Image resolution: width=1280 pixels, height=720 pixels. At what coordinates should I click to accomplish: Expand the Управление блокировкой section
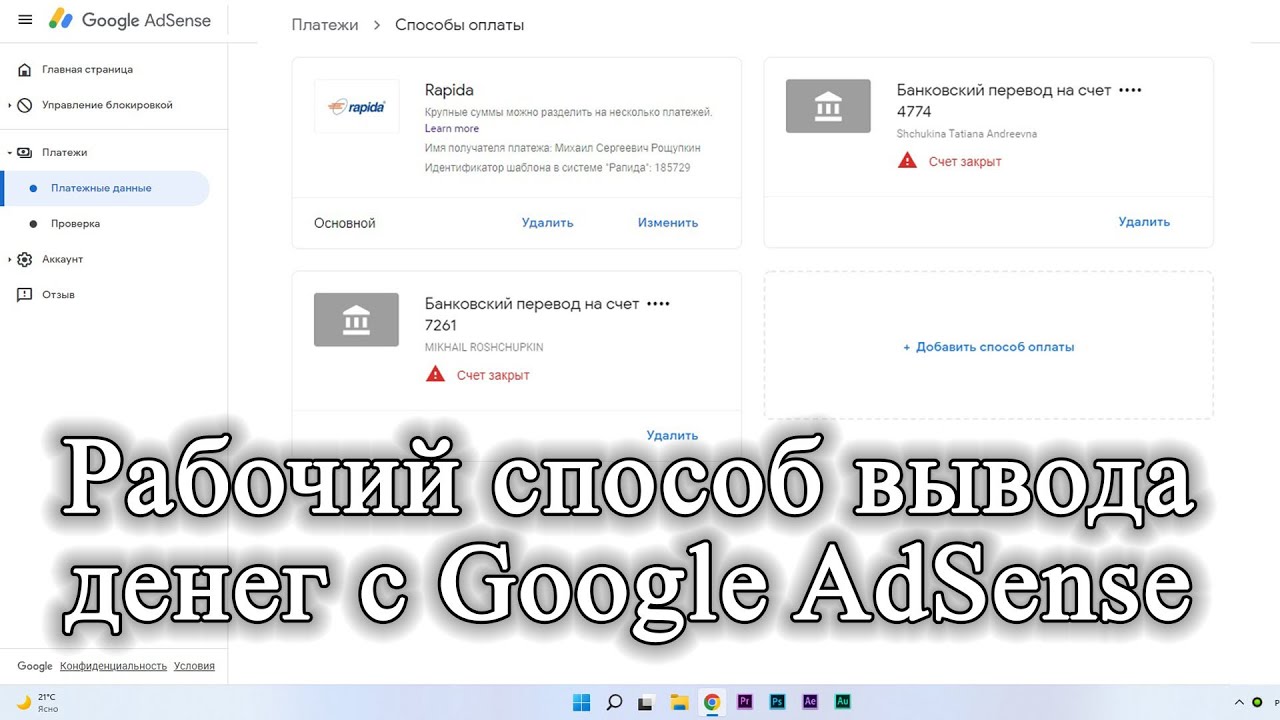[x=9, y=105]
